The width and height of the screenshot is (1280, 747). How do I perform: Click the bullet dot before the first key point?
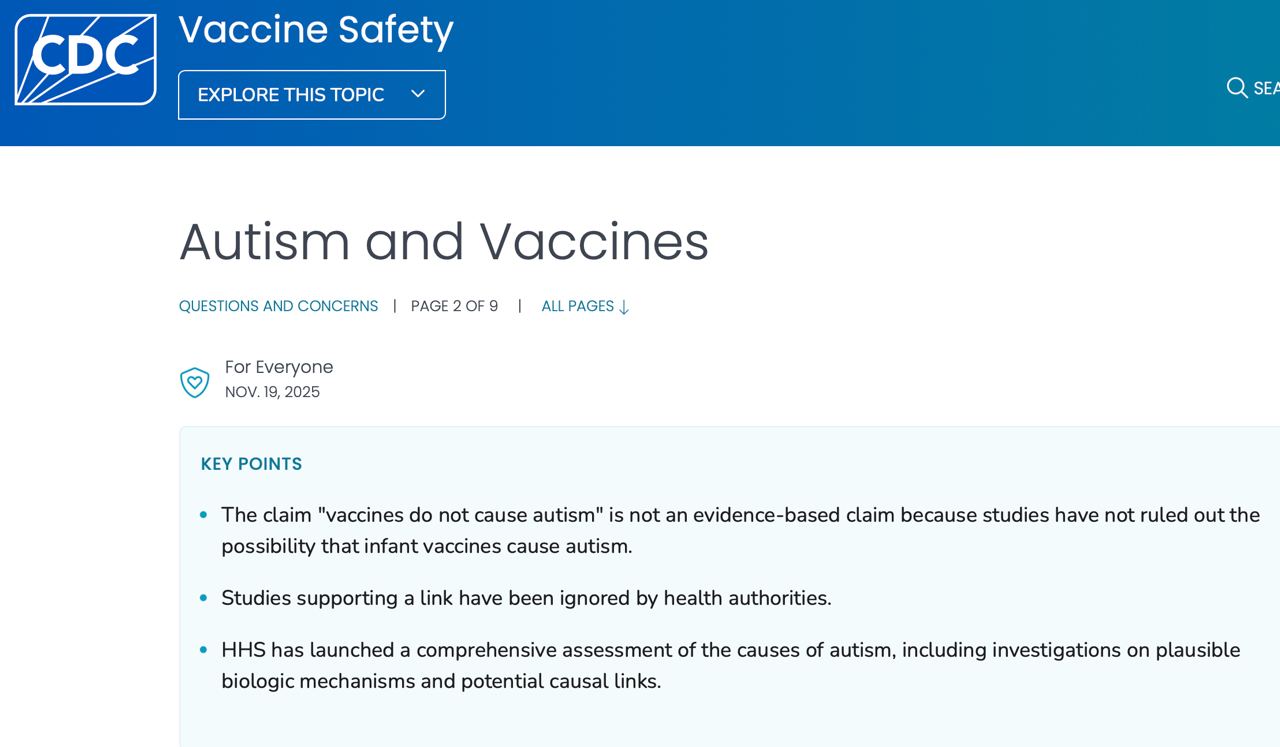point(204,515)
